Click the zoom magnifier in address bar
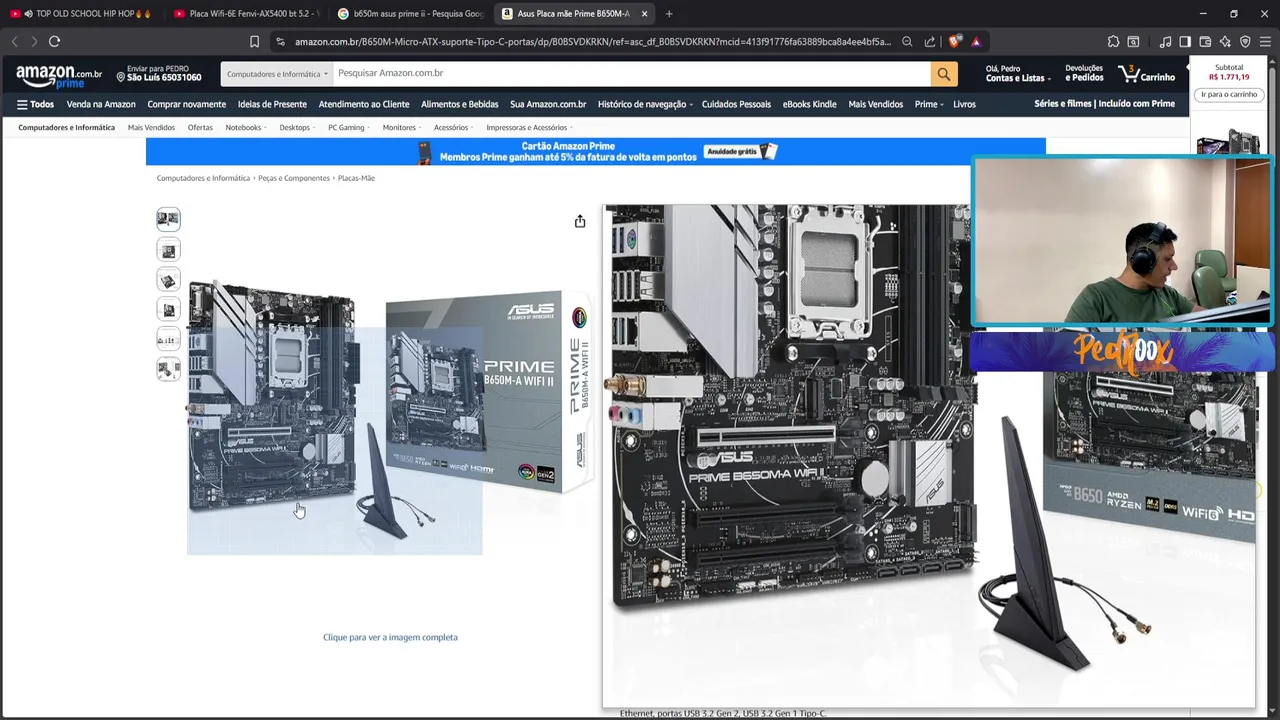Viewport: 1280px width, 720px height. (907, 42)
